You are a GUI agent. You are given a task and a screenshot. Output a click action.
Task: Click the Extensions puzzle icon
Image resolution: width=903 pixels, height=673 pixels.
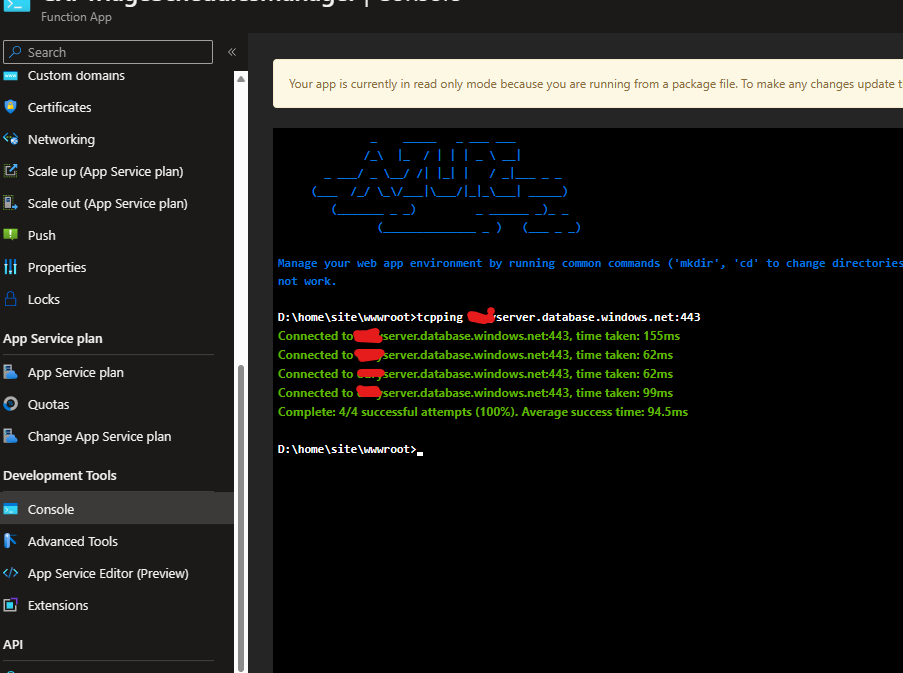click(12, 605)
